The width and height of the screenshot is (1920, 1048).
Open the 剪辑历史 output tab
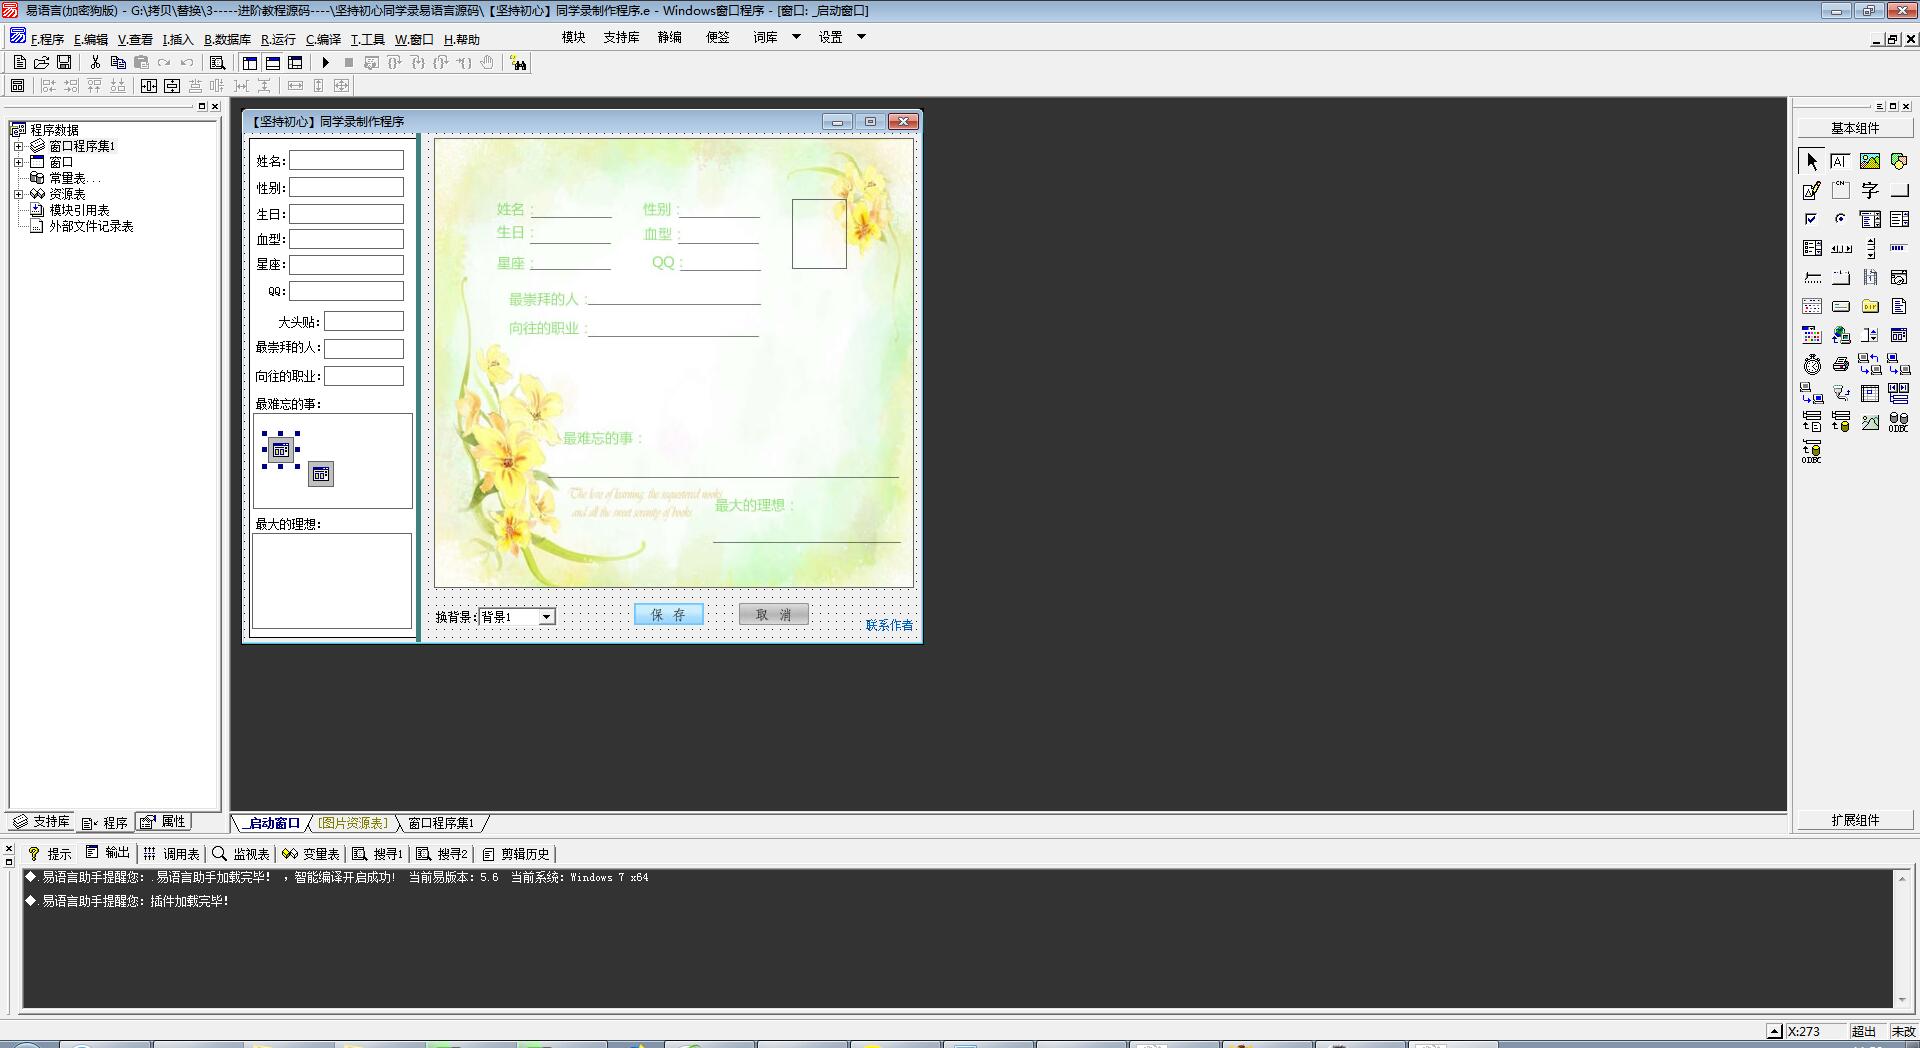tap(516, 854)
